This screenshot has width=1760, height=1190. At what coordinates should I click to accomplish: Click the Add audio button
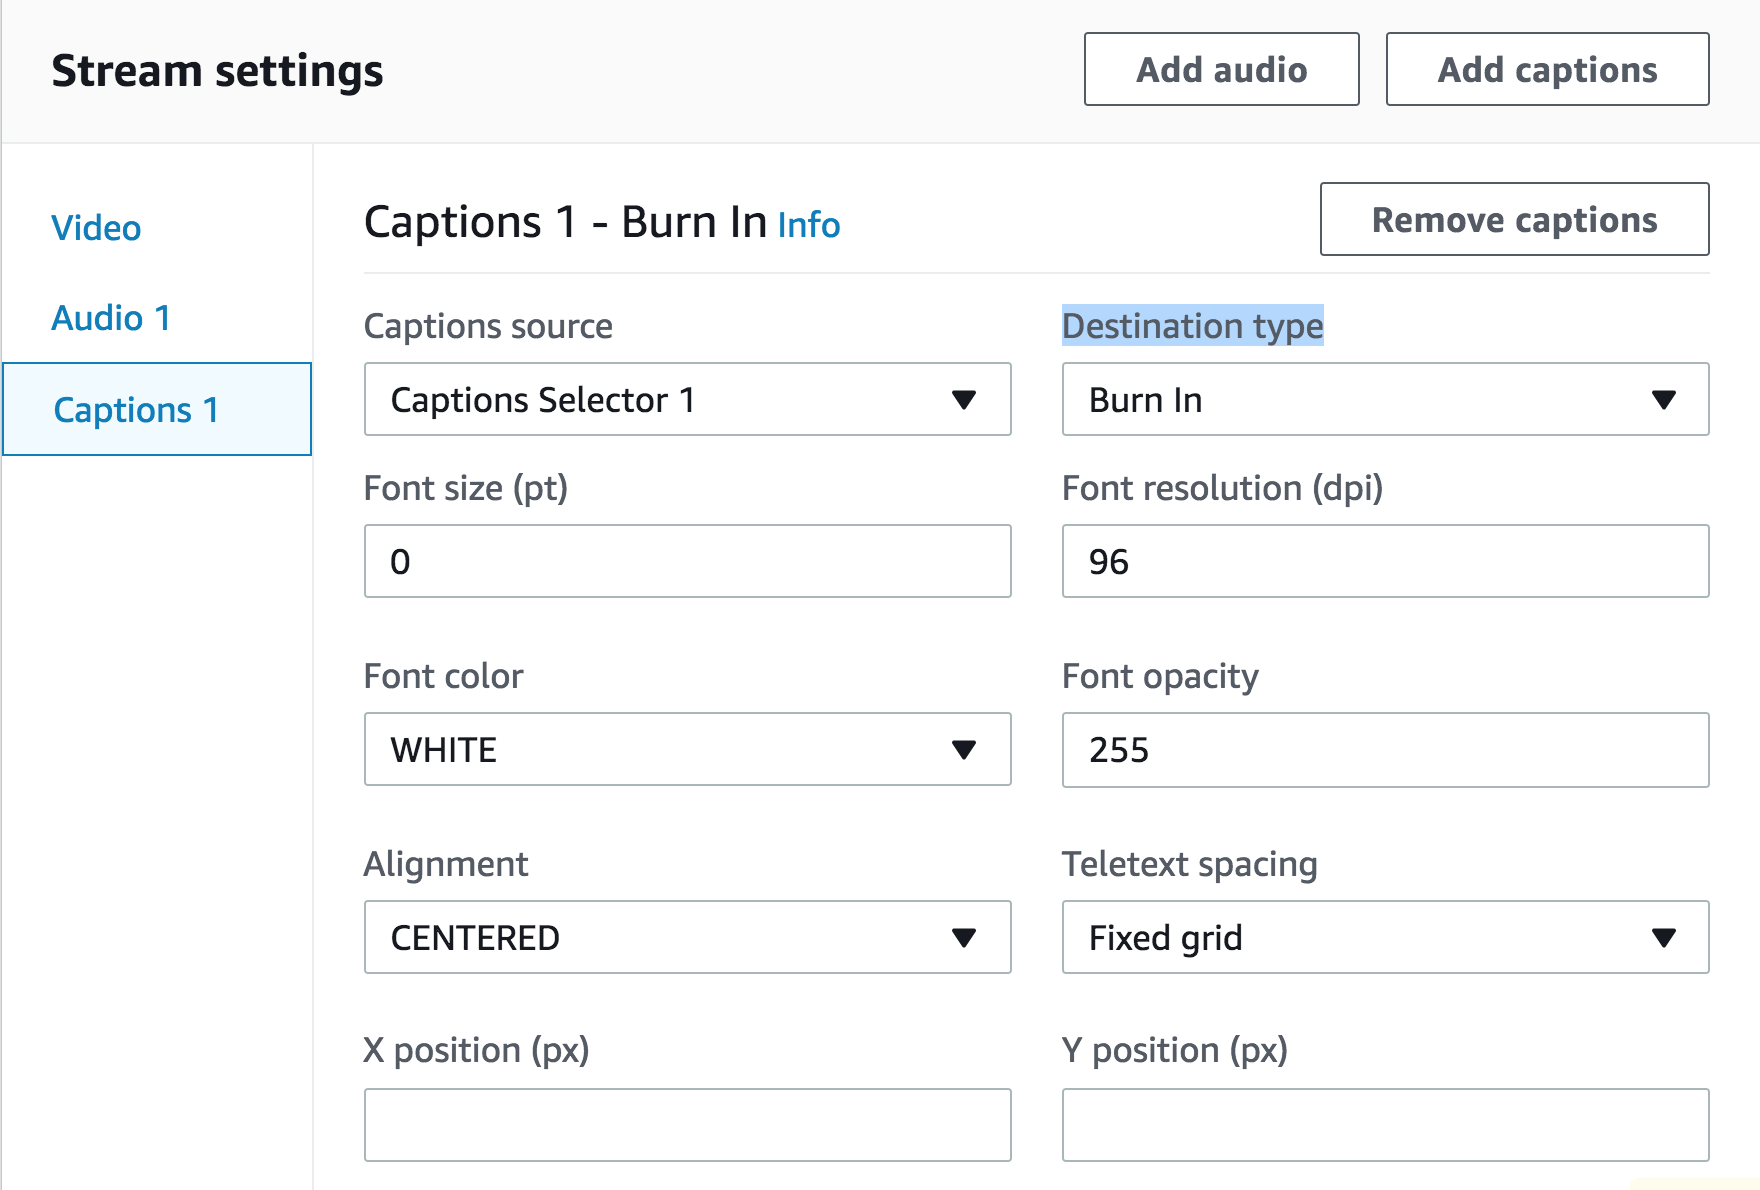pyautogui.click(x=1221, y=69)
